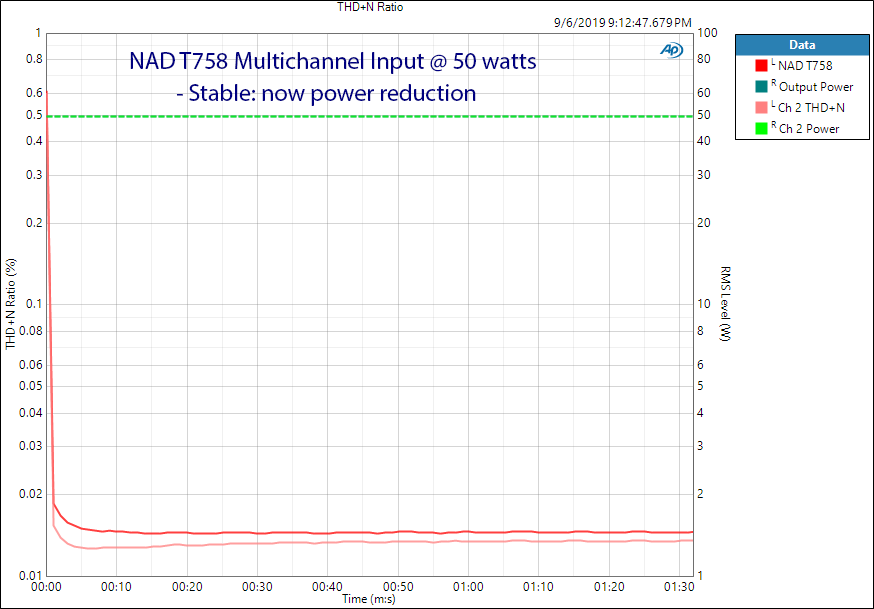Click the THD+N Ratio chart title
The image size is (874, 609).
[370, 7]
